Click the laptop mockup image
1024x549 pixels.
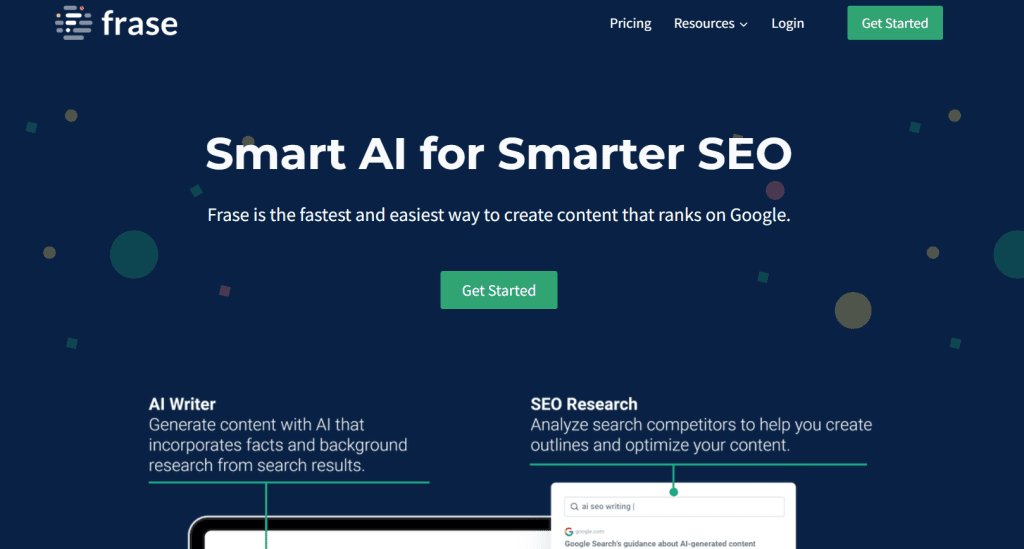369,533
